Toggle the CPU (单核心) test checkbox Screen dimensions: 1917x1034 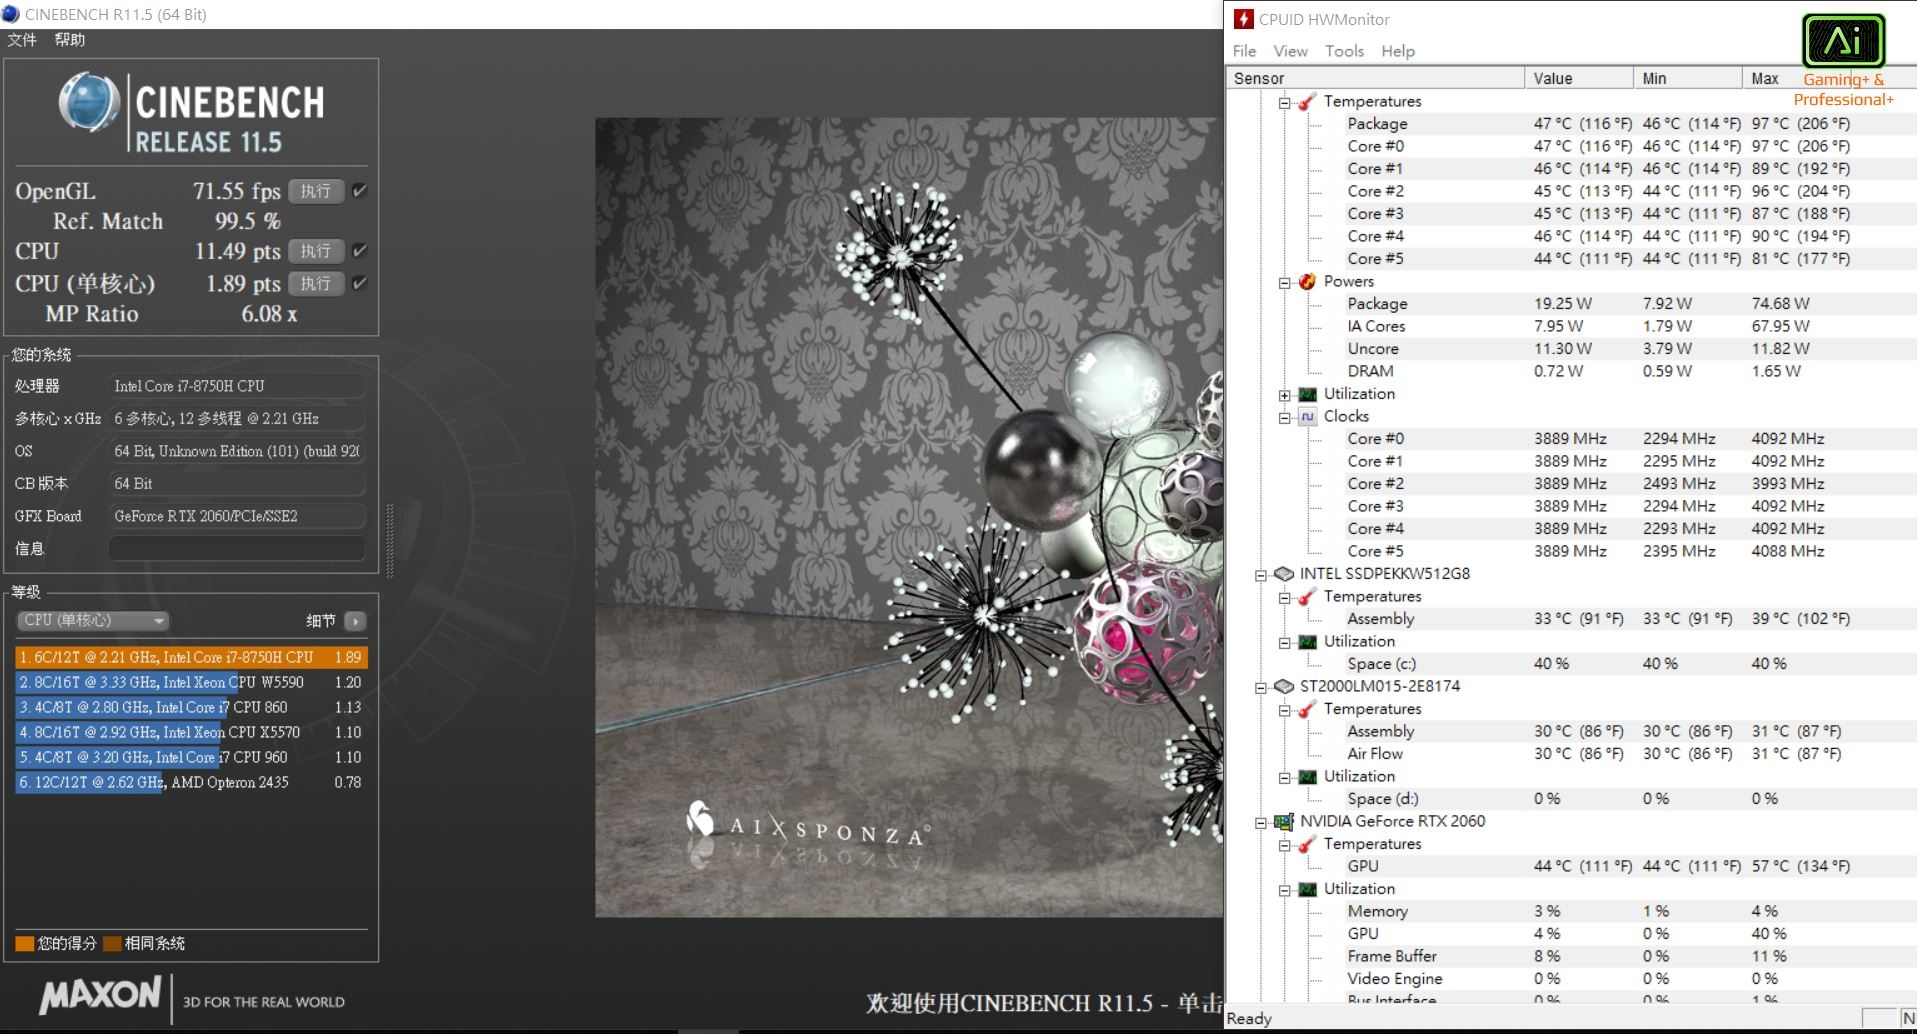click(x=360, y=283)
